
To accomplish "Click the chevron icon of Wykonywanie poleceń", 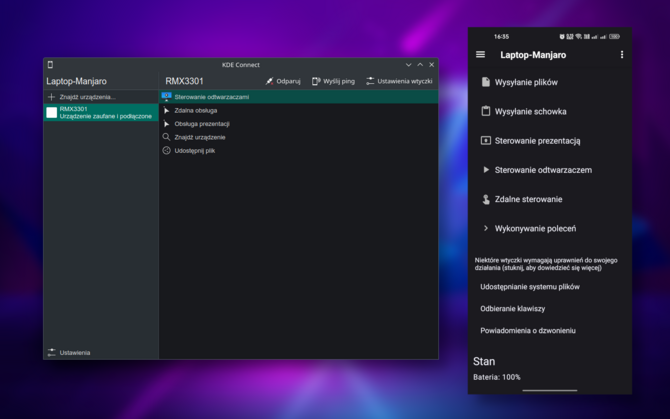I will tap(486, 228).
